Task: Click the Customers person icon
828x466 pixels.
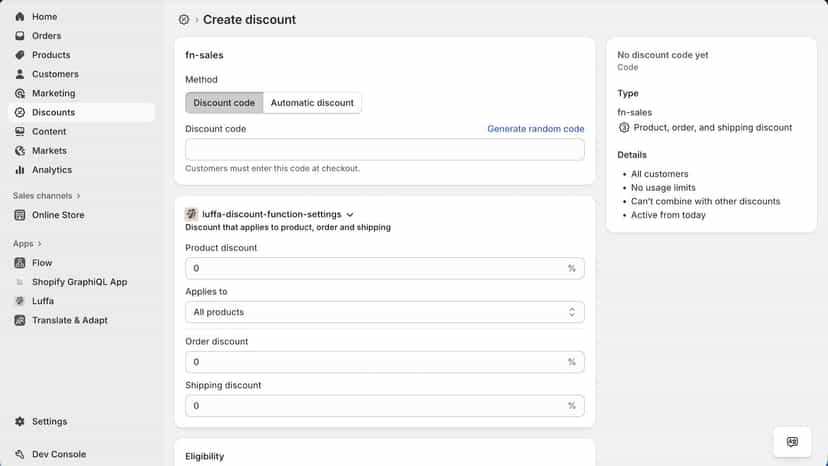Action: click(x=20, y=74)
